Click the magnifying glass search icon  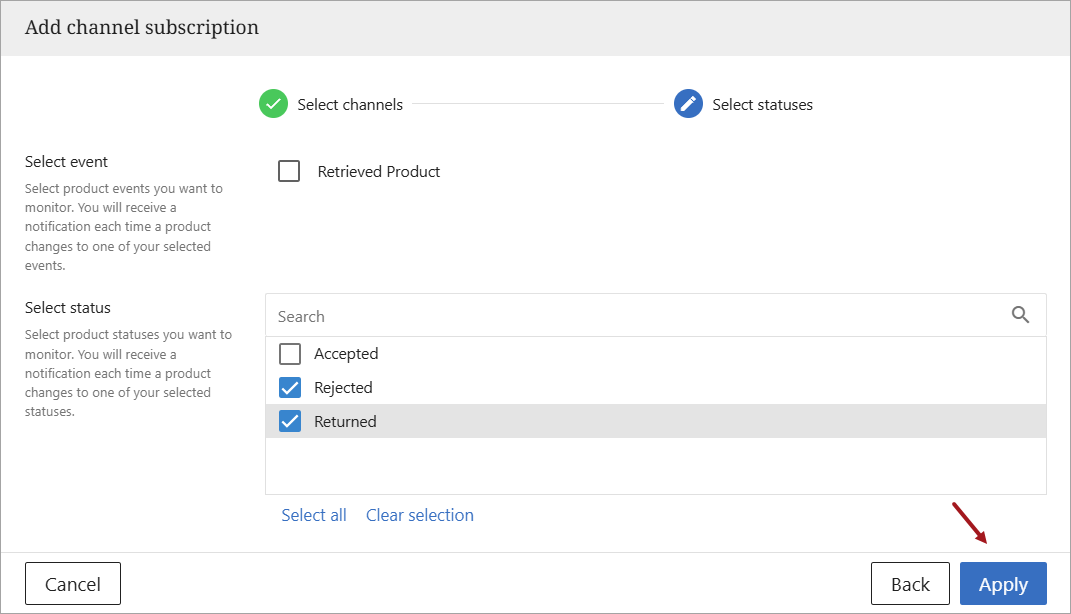[x=1020, y=316]
